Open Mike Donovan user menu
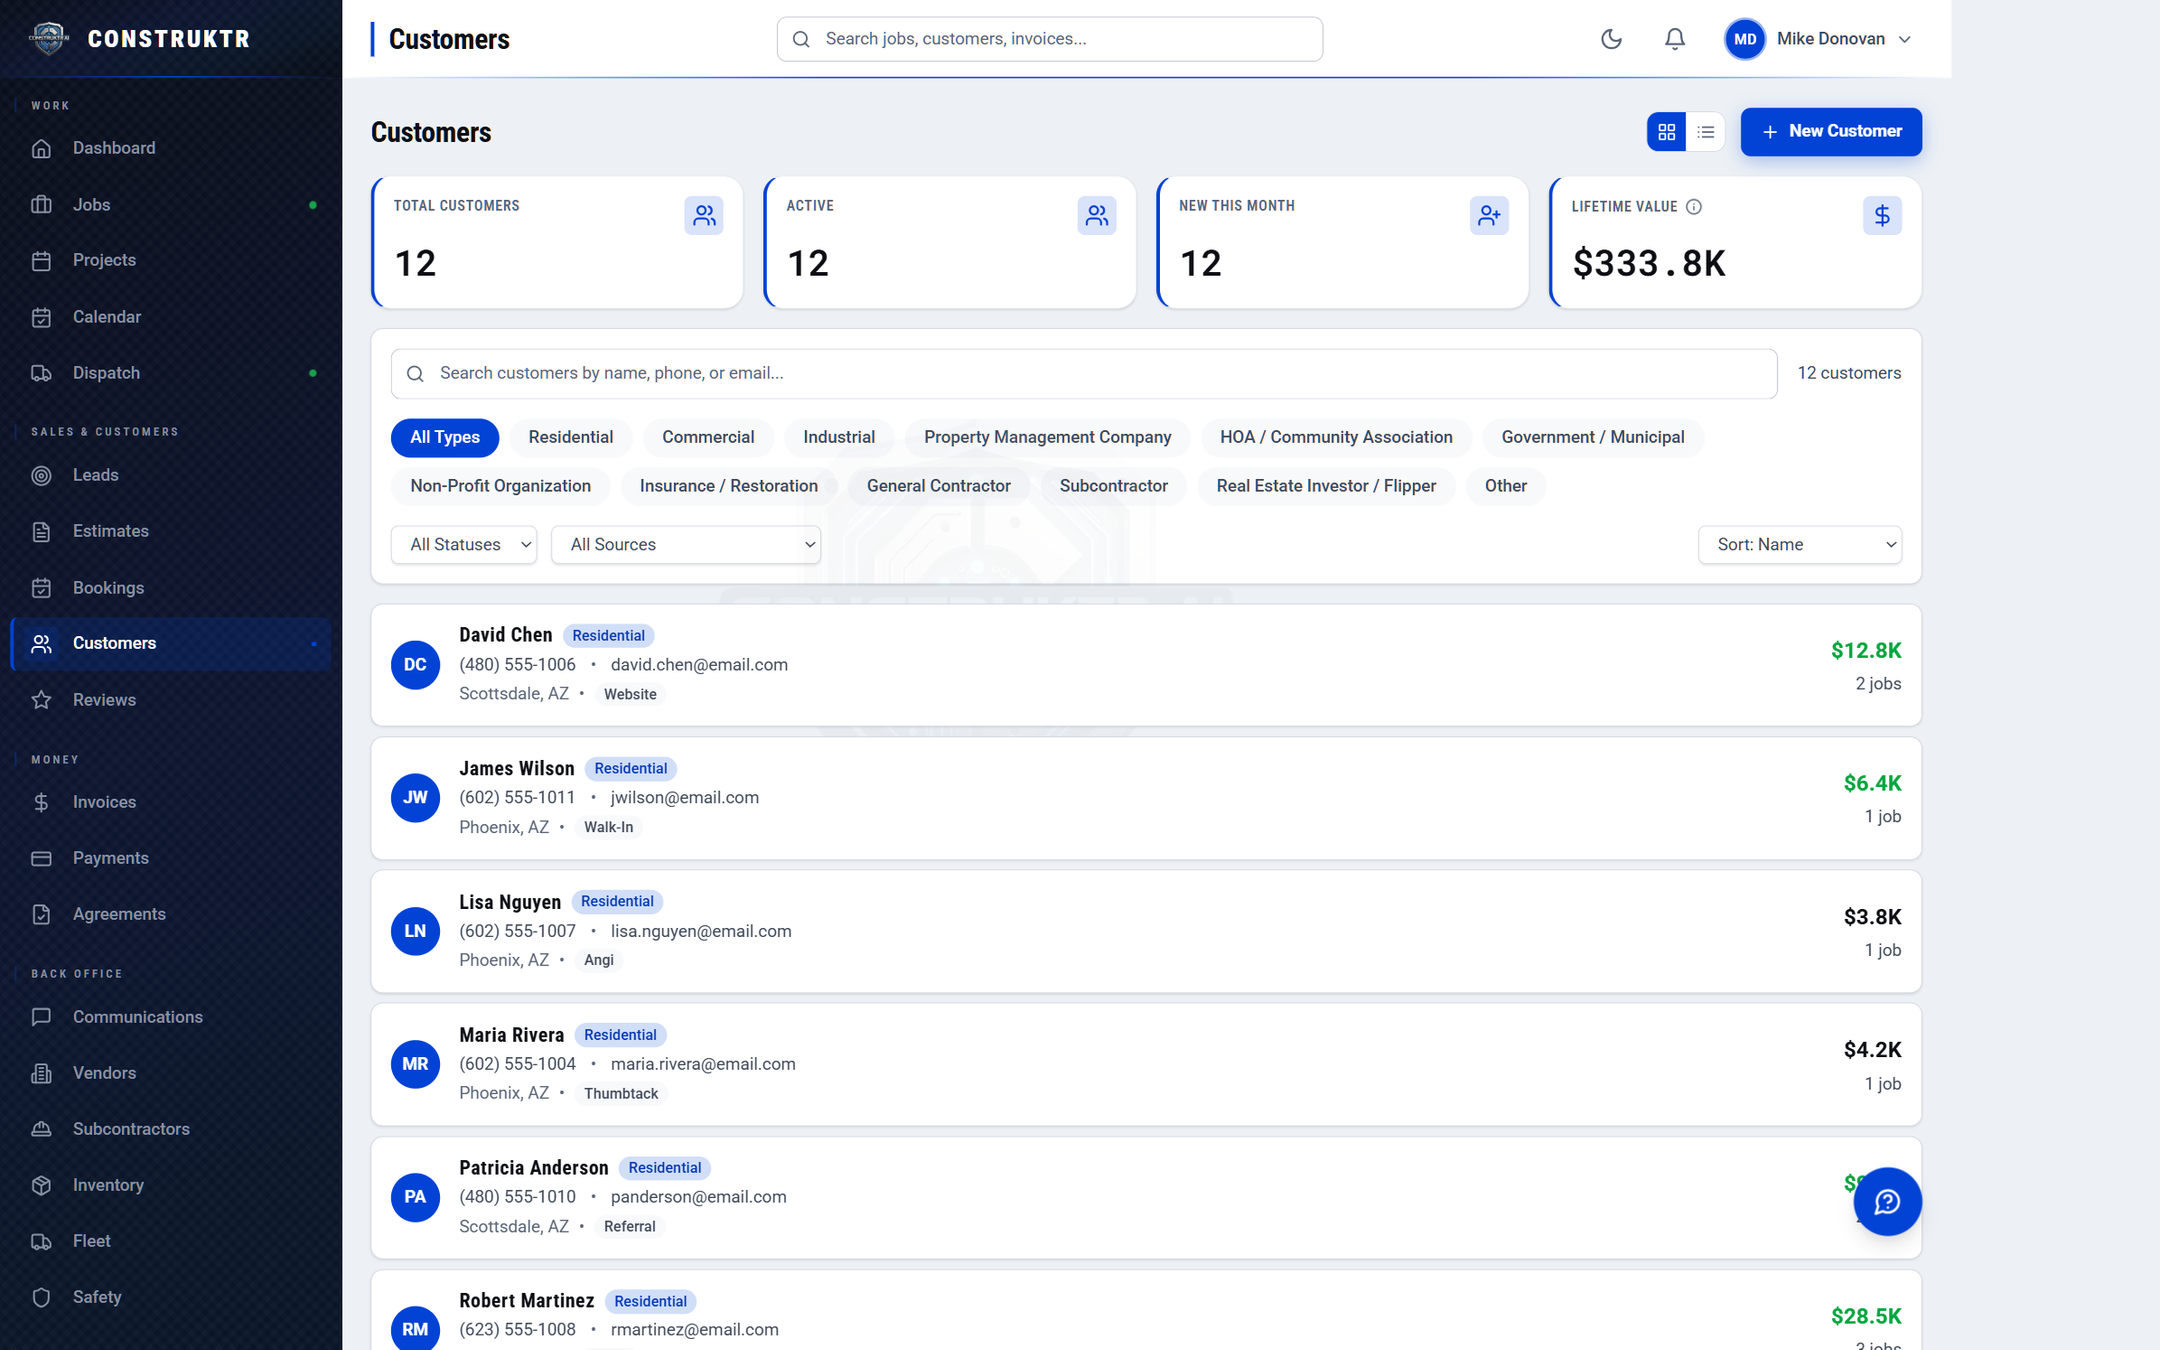The width and height of the screenshot is (2160, 1350). (x=1819, y=39)
